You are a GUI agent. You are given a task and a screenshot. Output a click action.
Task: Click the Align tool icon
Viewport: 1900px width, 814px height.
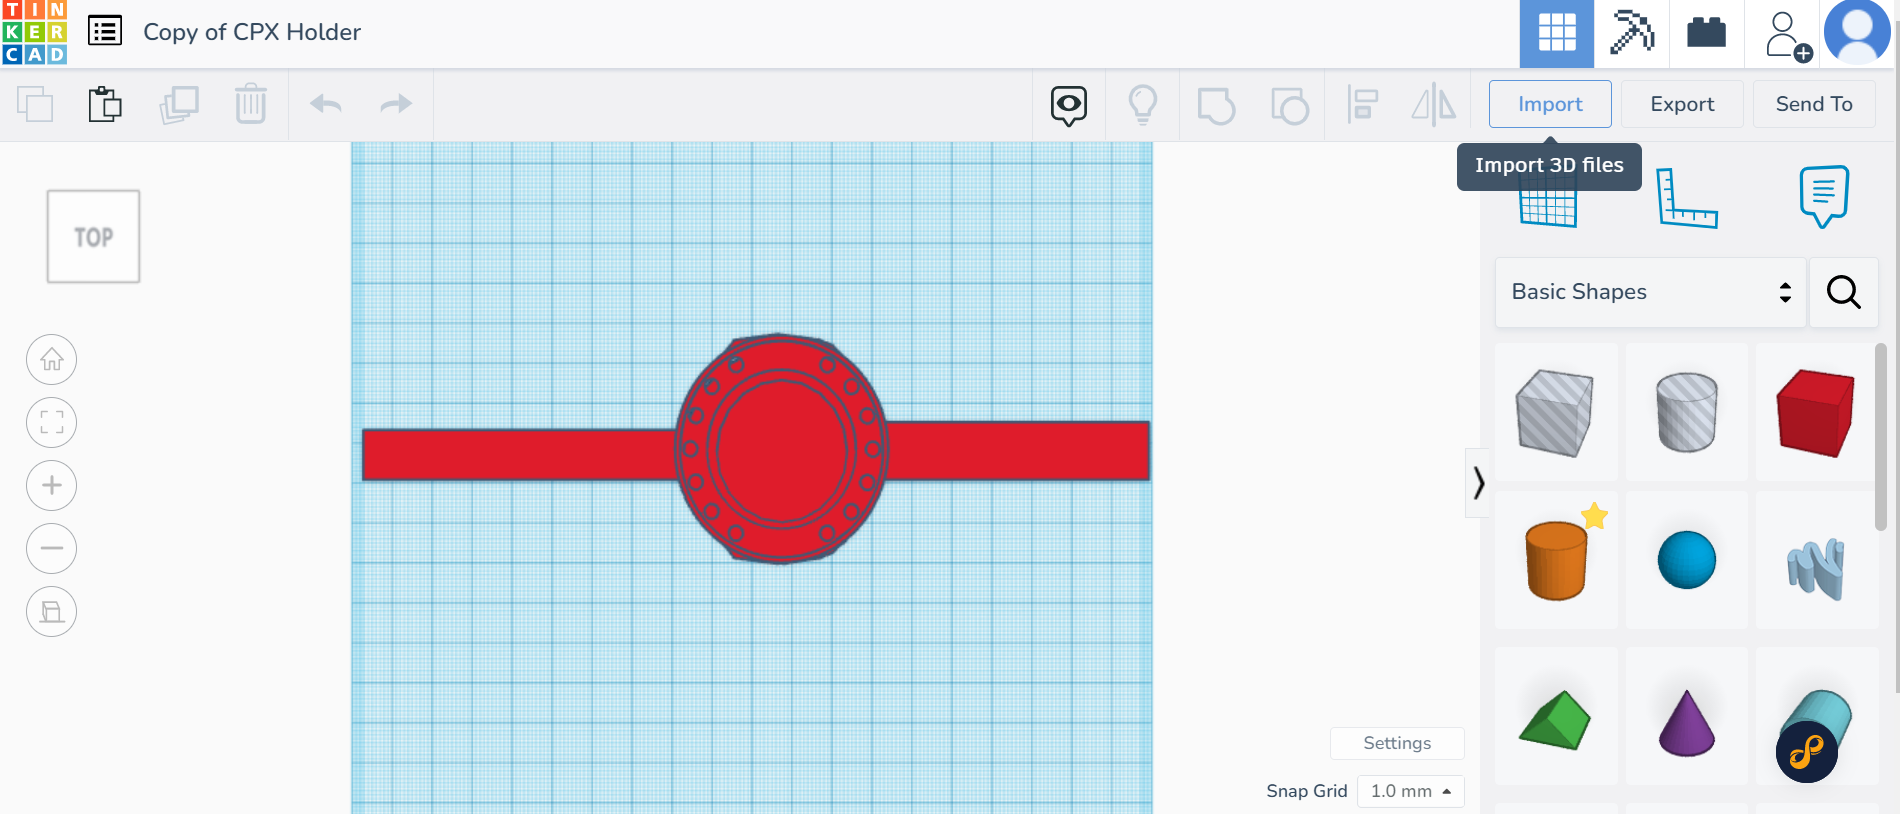[x=1362, y=104]
